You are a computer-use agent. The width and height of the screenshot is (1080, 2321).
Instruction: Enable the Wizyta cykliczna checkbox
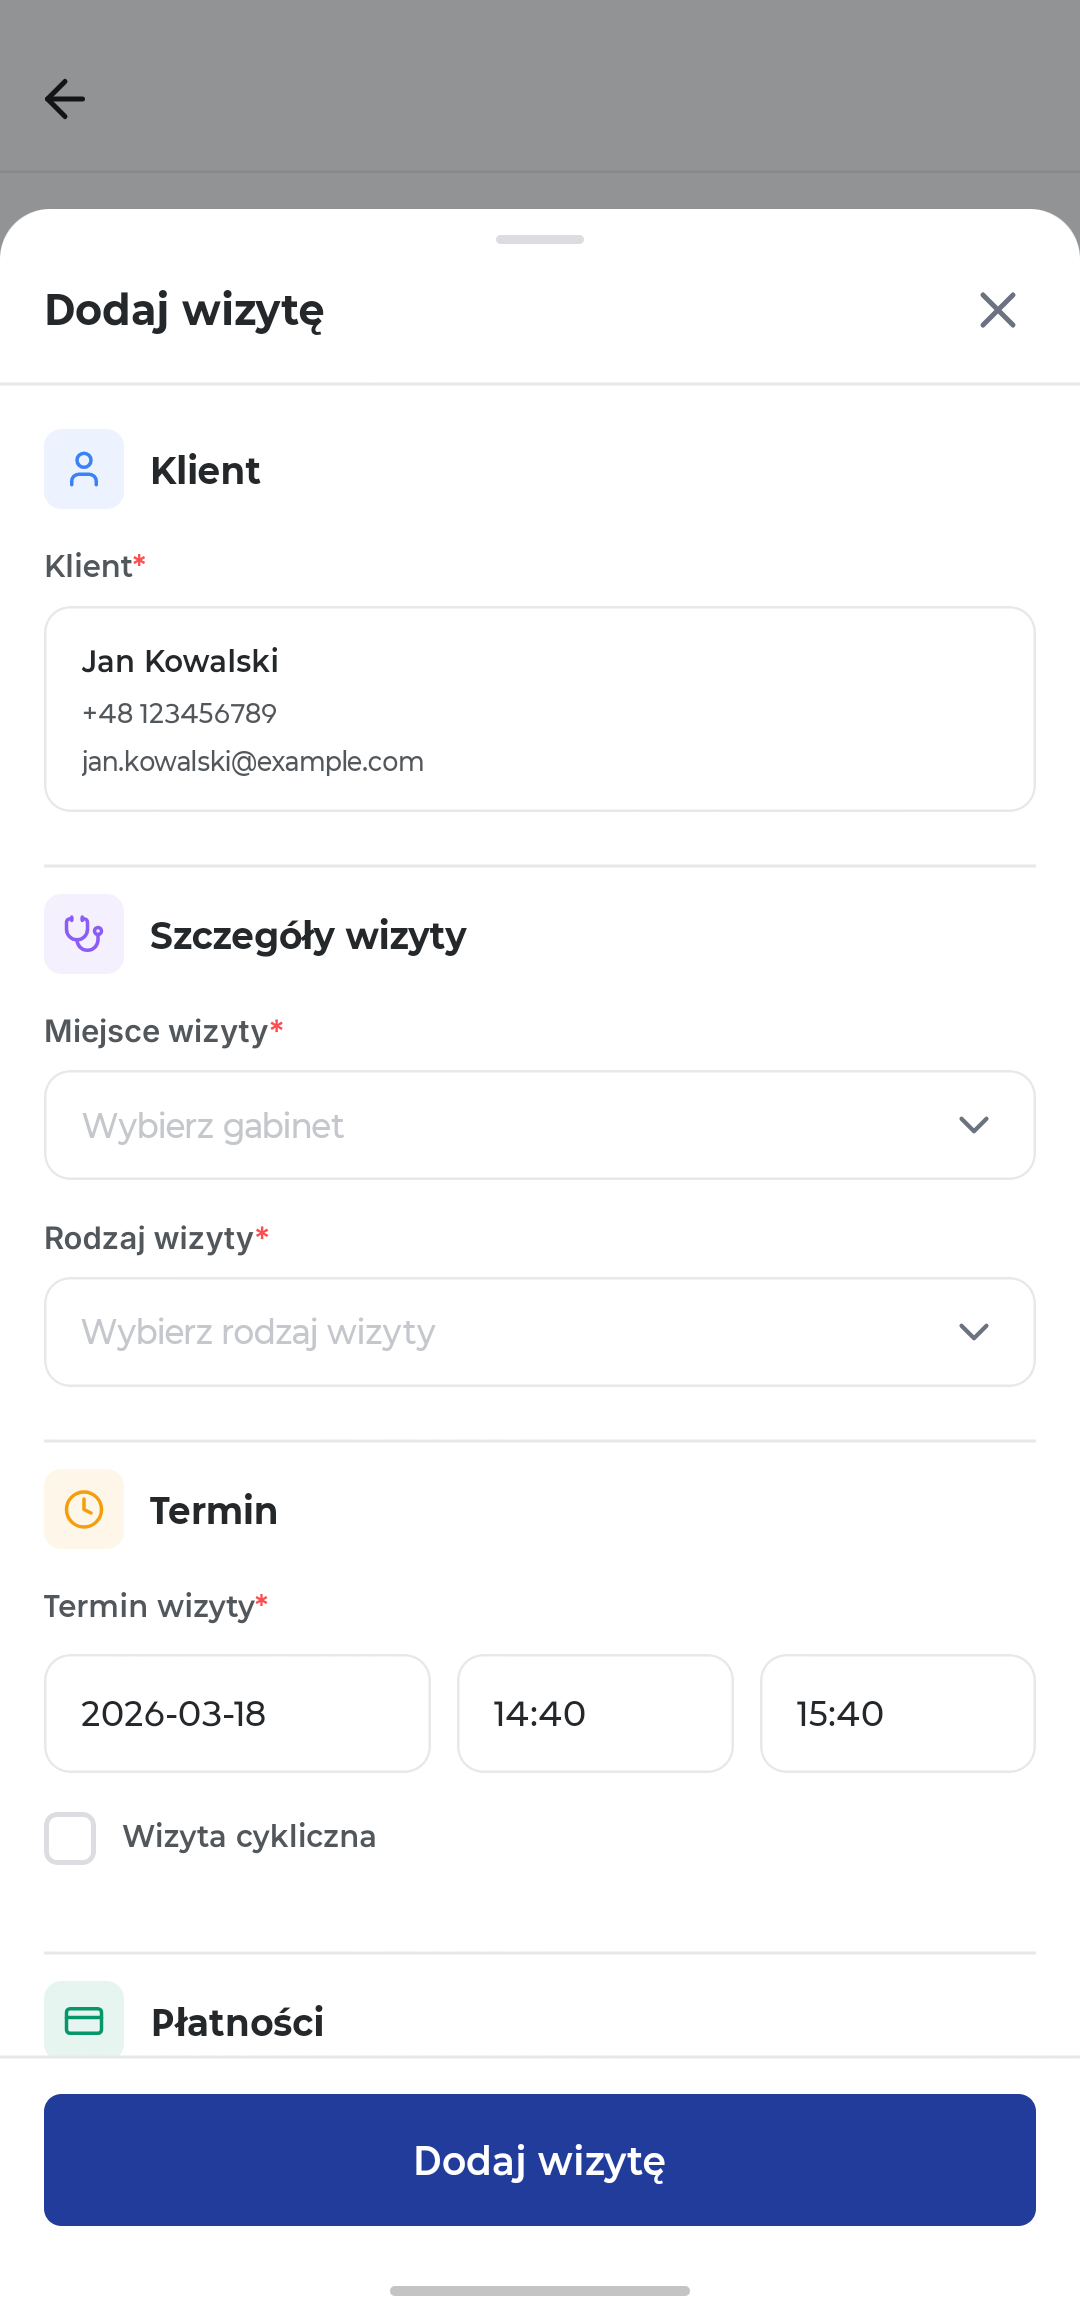[x=70, y=1838]
